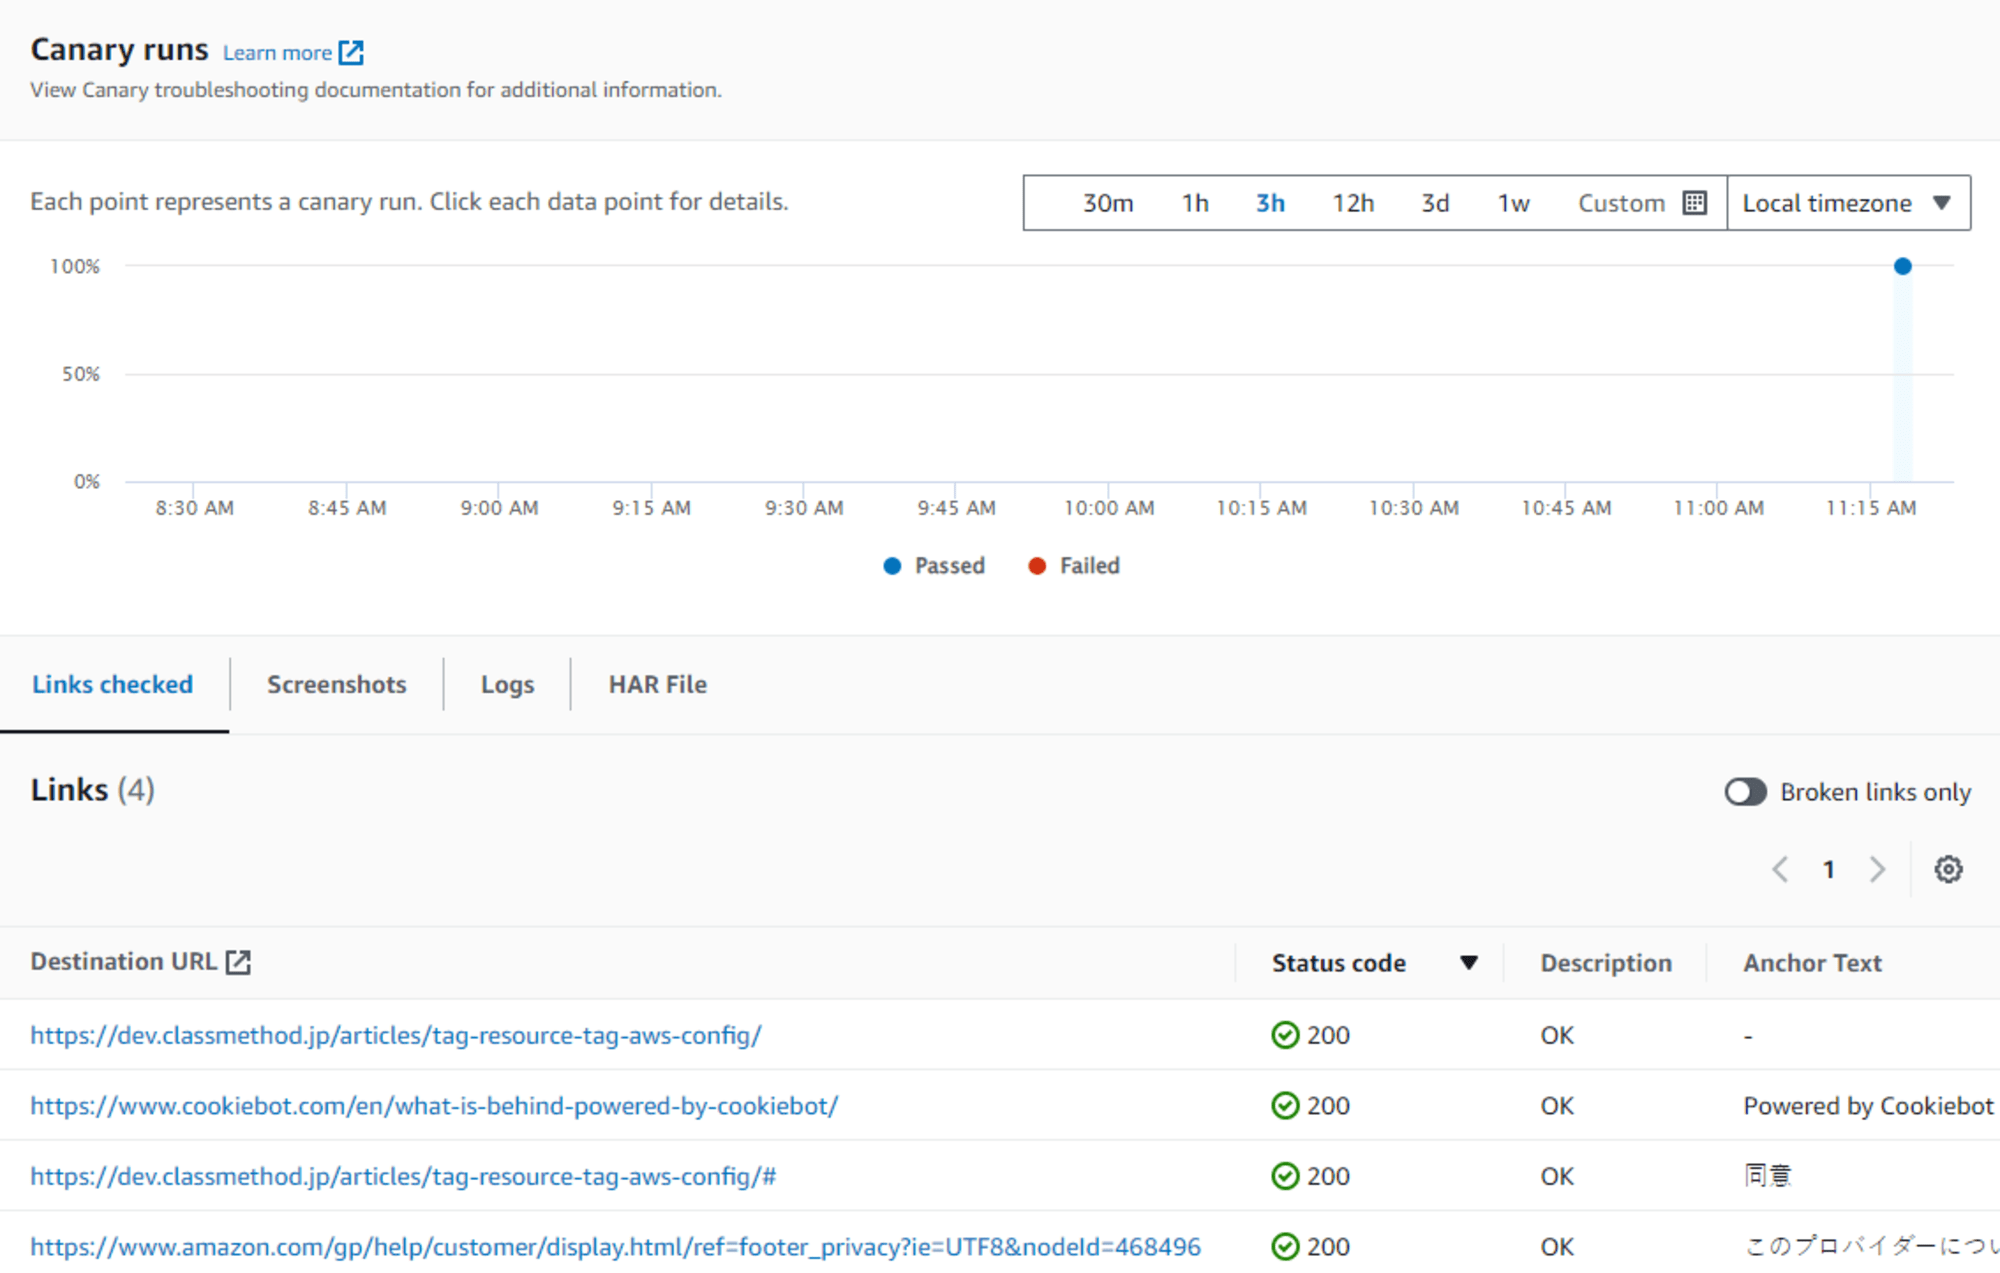The height and width of the screenshot is (1273, 2000).
Task: Open the Links checked tab
Action: [x=112, y=684]
